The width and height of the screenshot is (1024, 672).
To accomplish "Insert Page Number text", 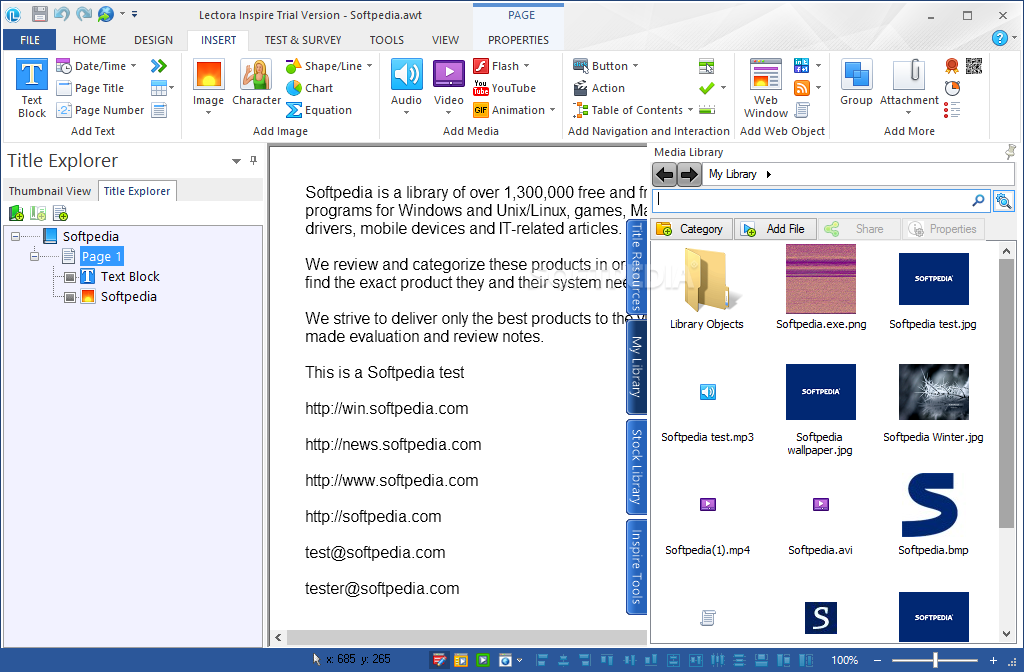I will coord(100,110).
